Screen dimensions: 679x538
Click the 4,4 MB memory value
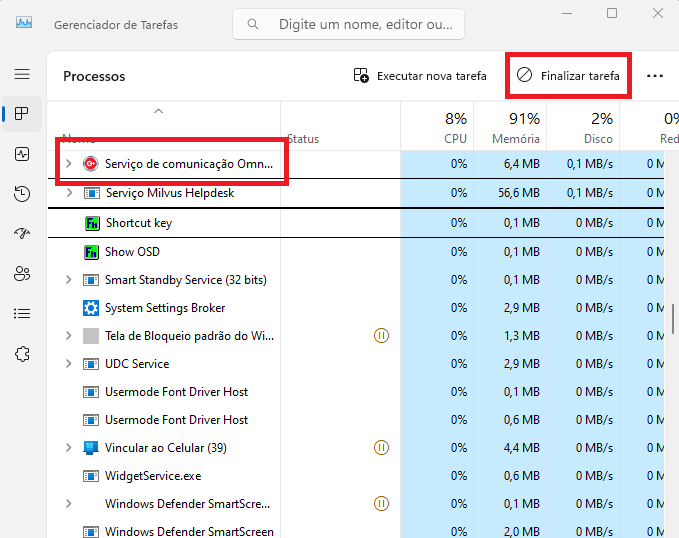(522, 447)
